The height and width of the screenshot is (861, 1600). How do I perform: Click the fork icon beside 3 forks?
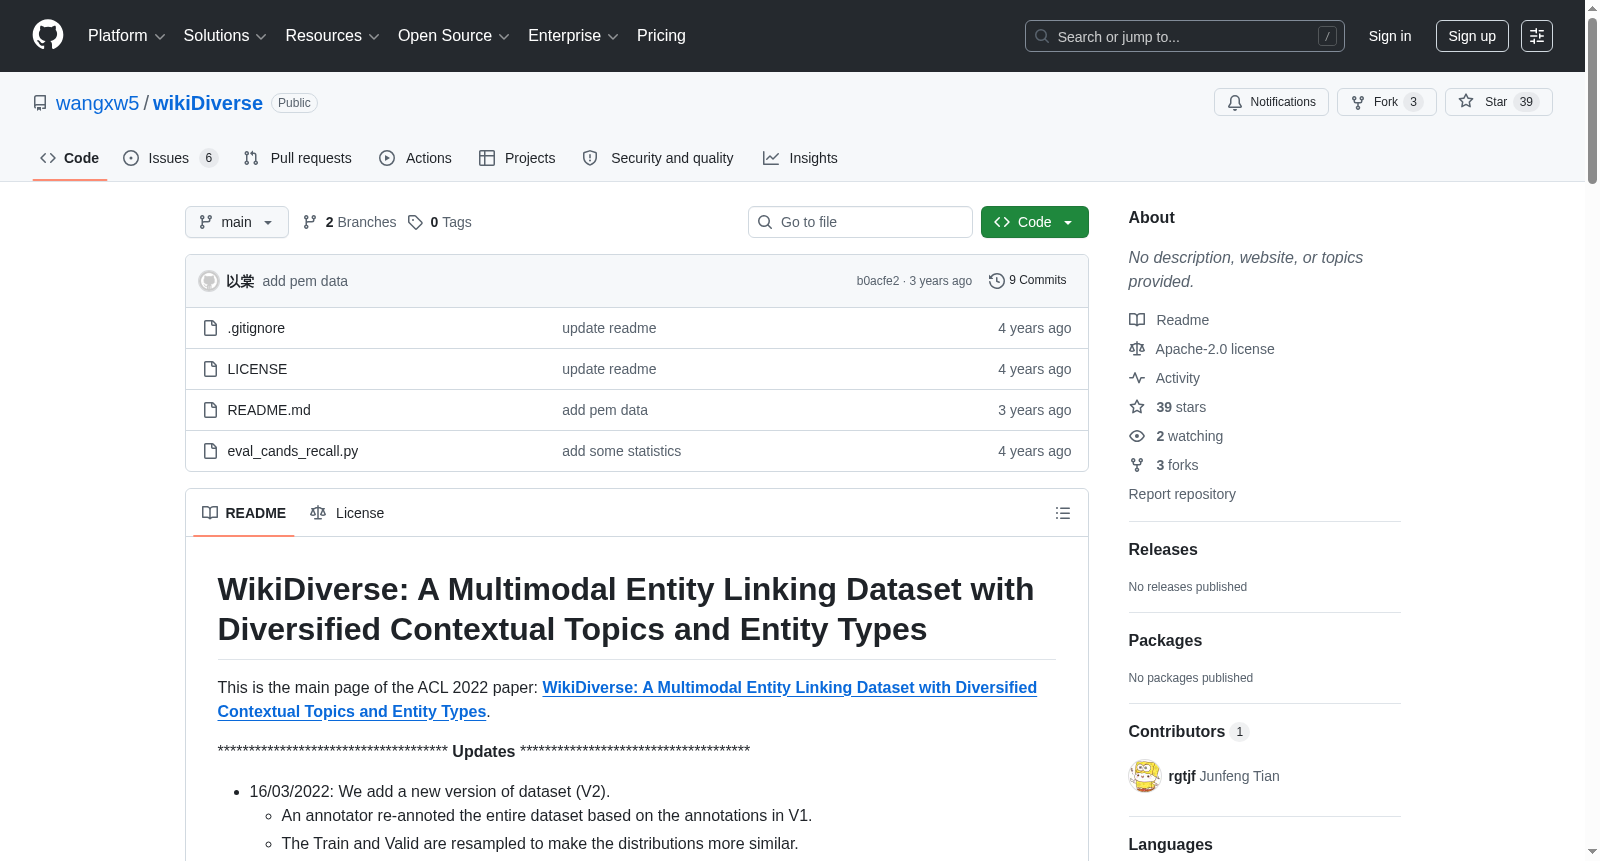pos(1137,465)
